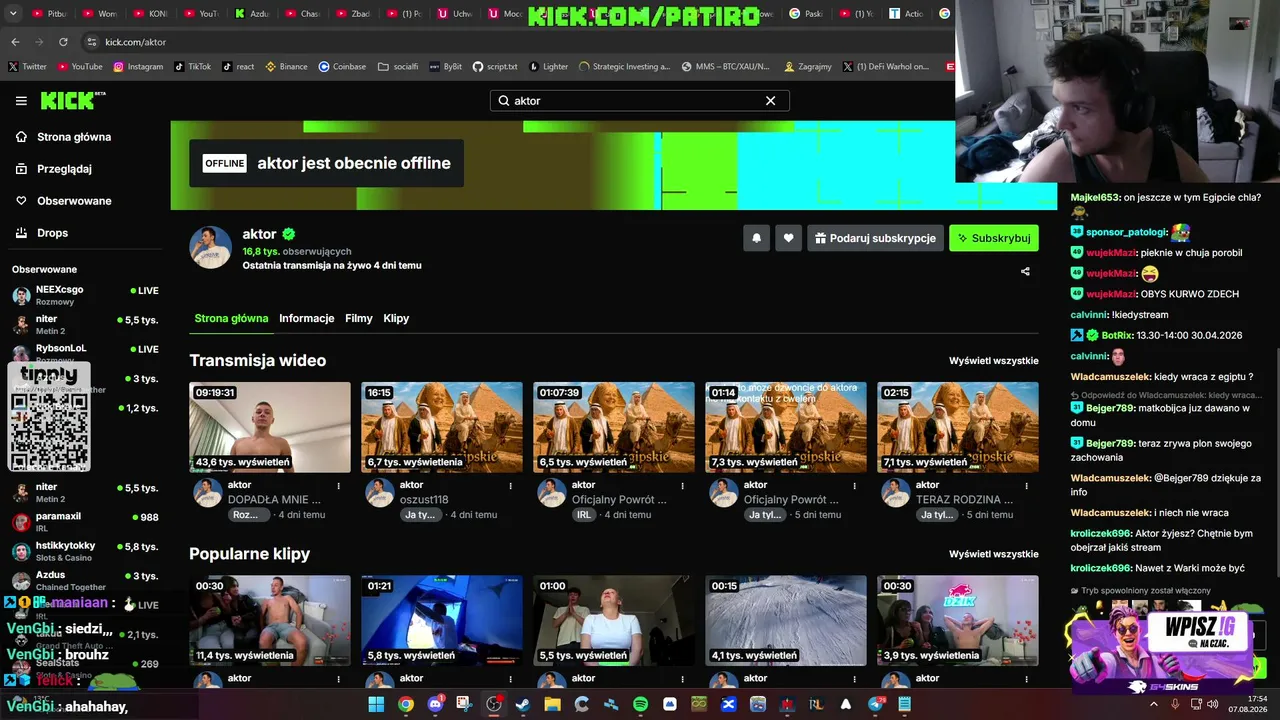Open paramaxil channel in sidebar
Screen dimensions: 1280x720
[85, 522]
